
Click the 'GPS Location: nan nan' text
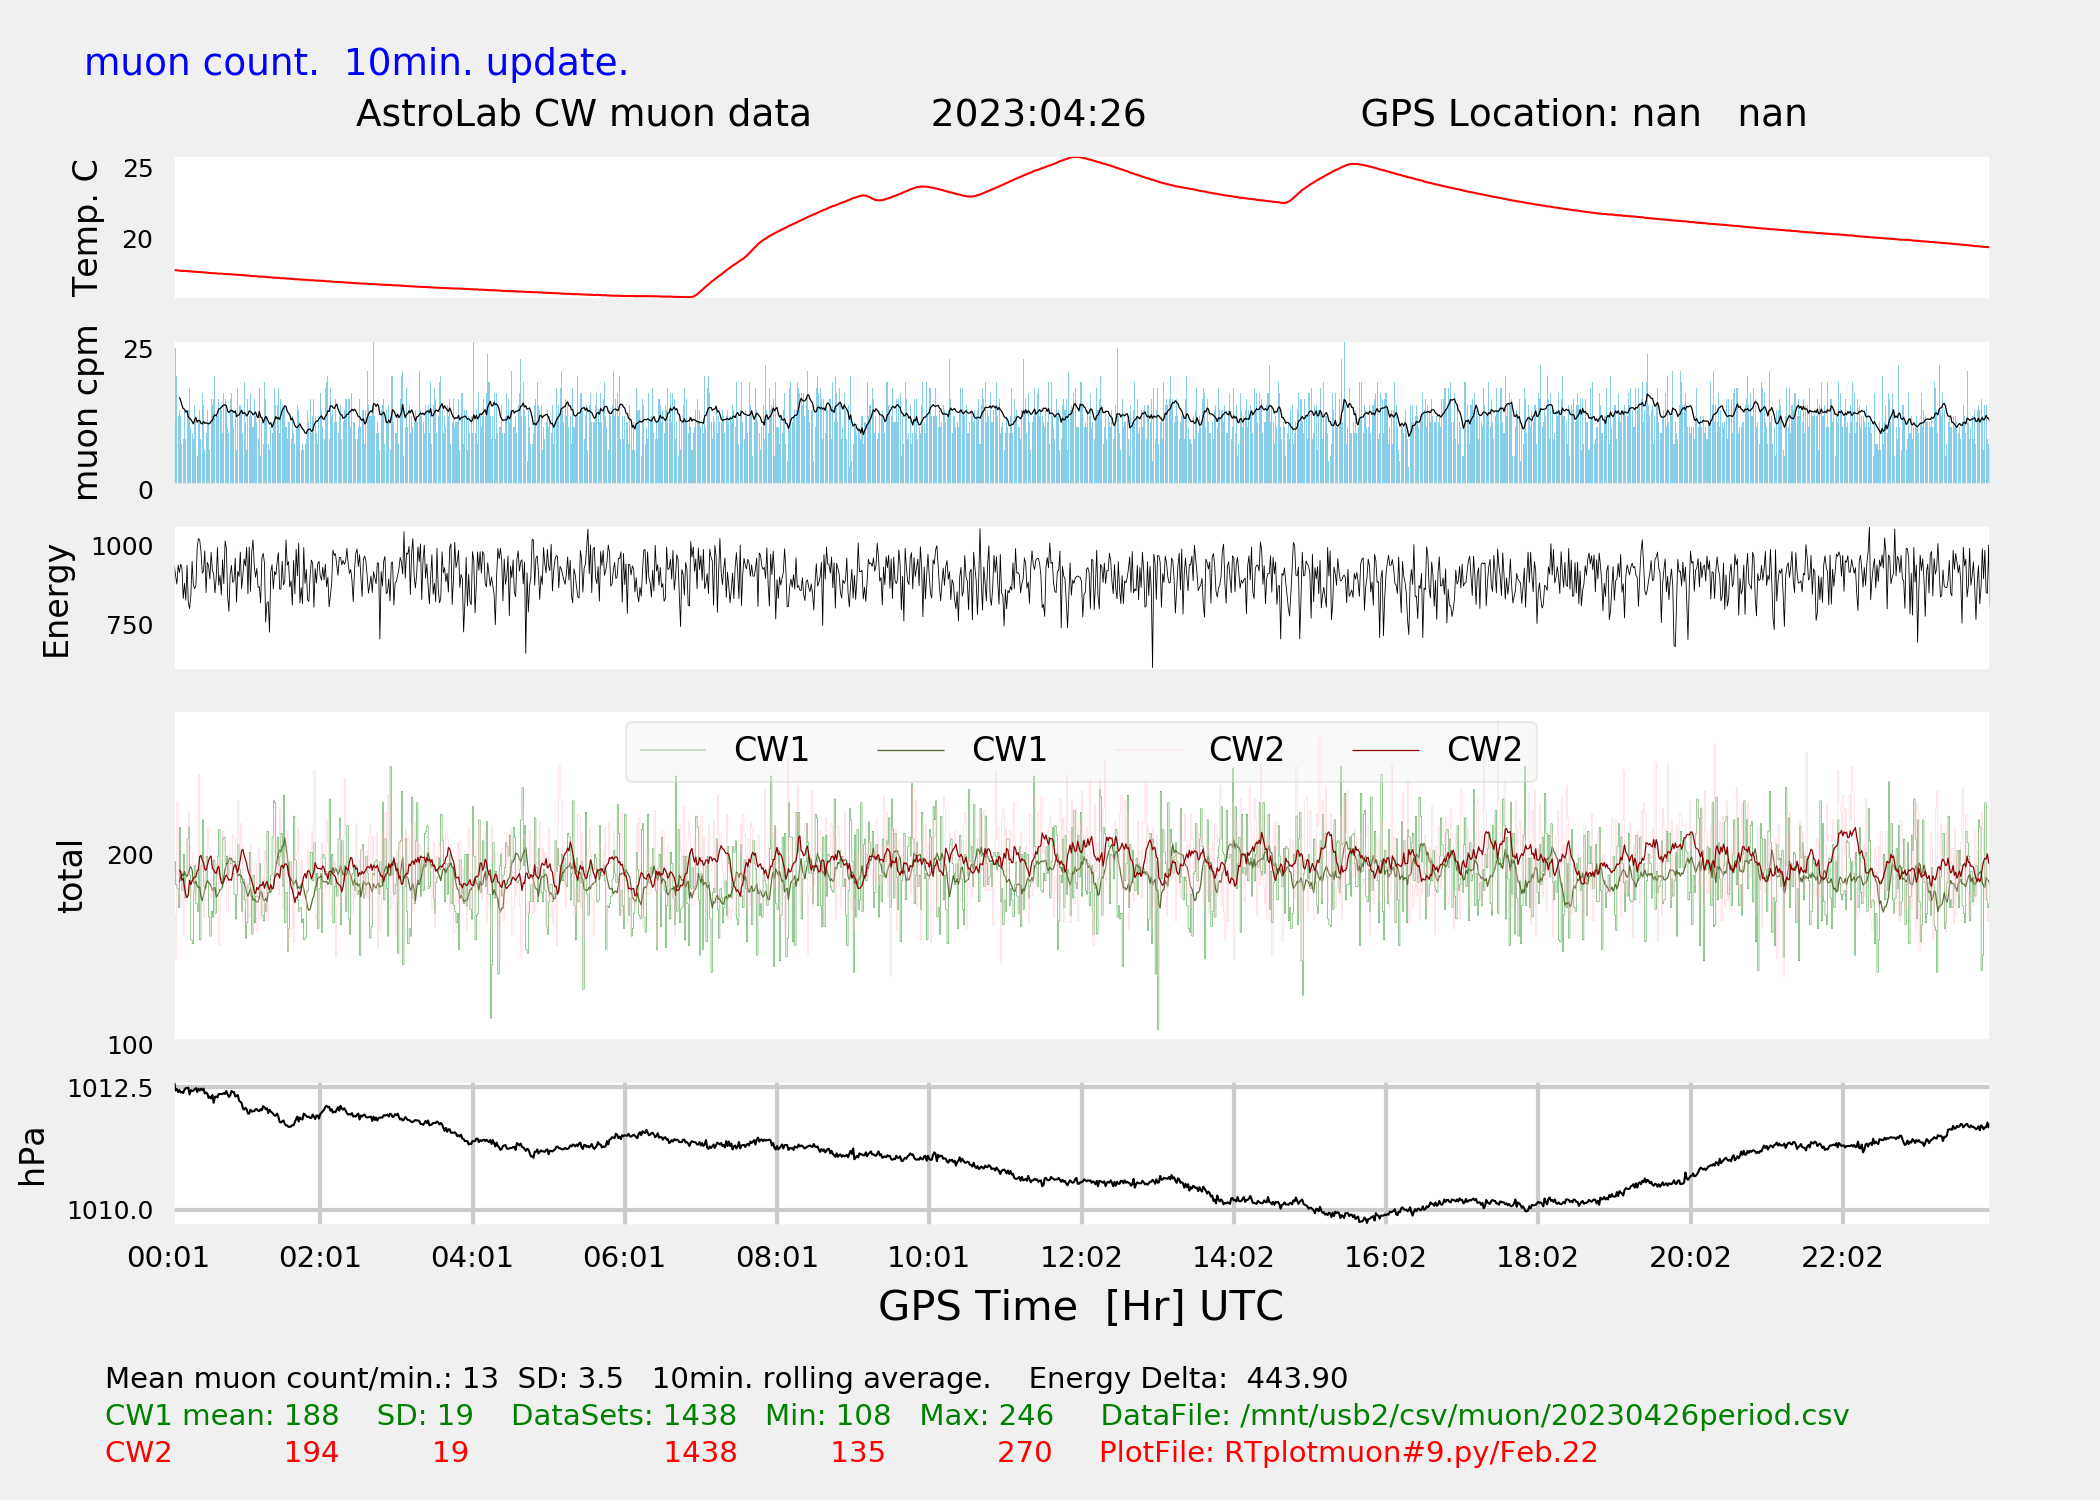coord(1583,114)
